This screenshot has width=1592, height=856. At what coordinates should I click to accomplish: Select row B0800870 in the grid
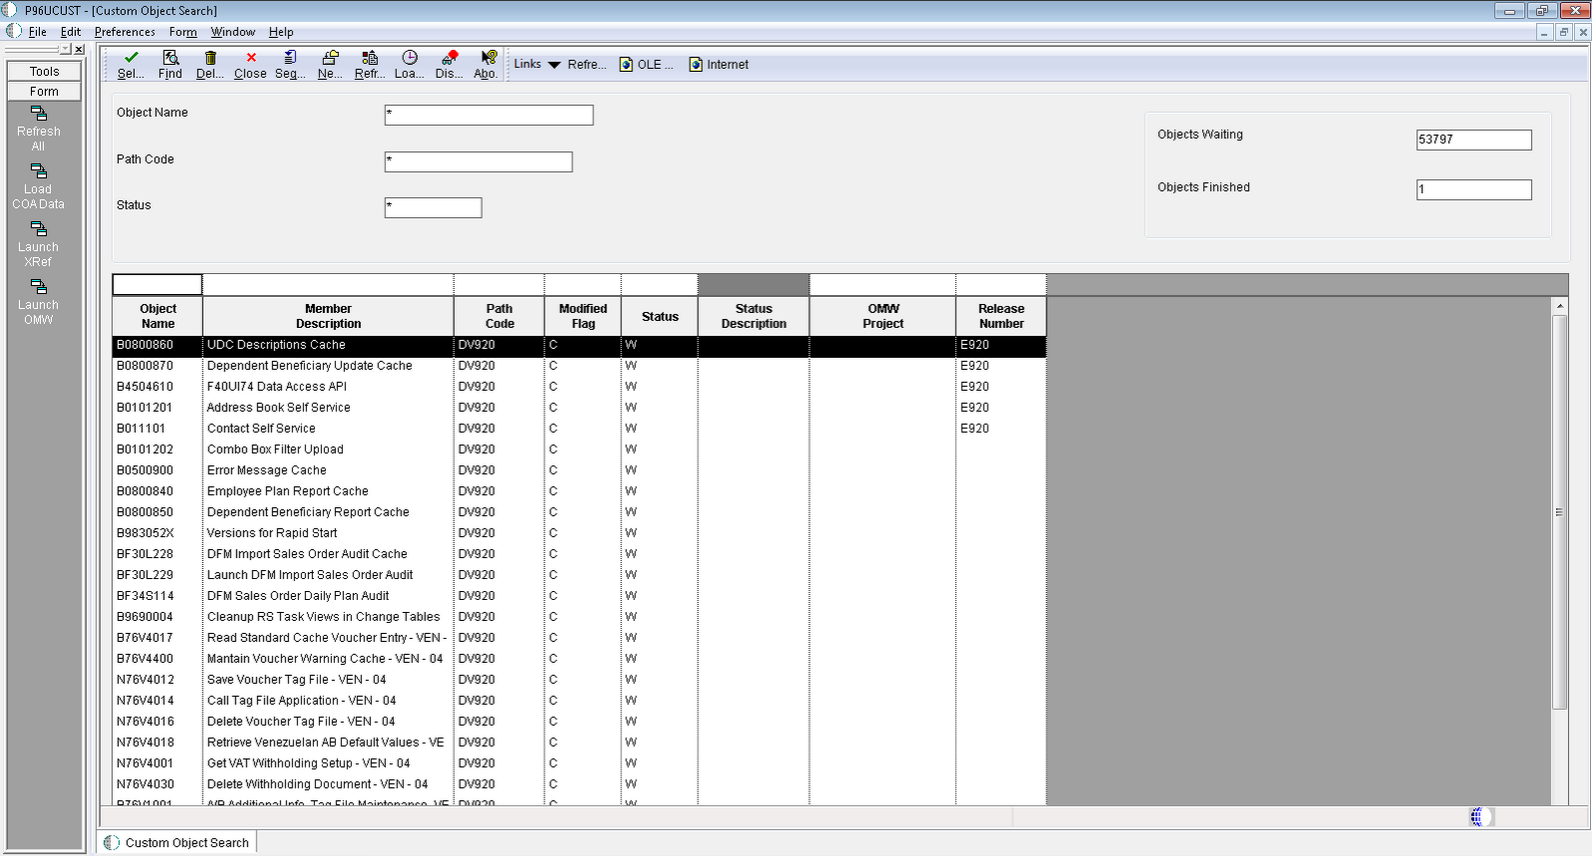click(x=579, y=366)
